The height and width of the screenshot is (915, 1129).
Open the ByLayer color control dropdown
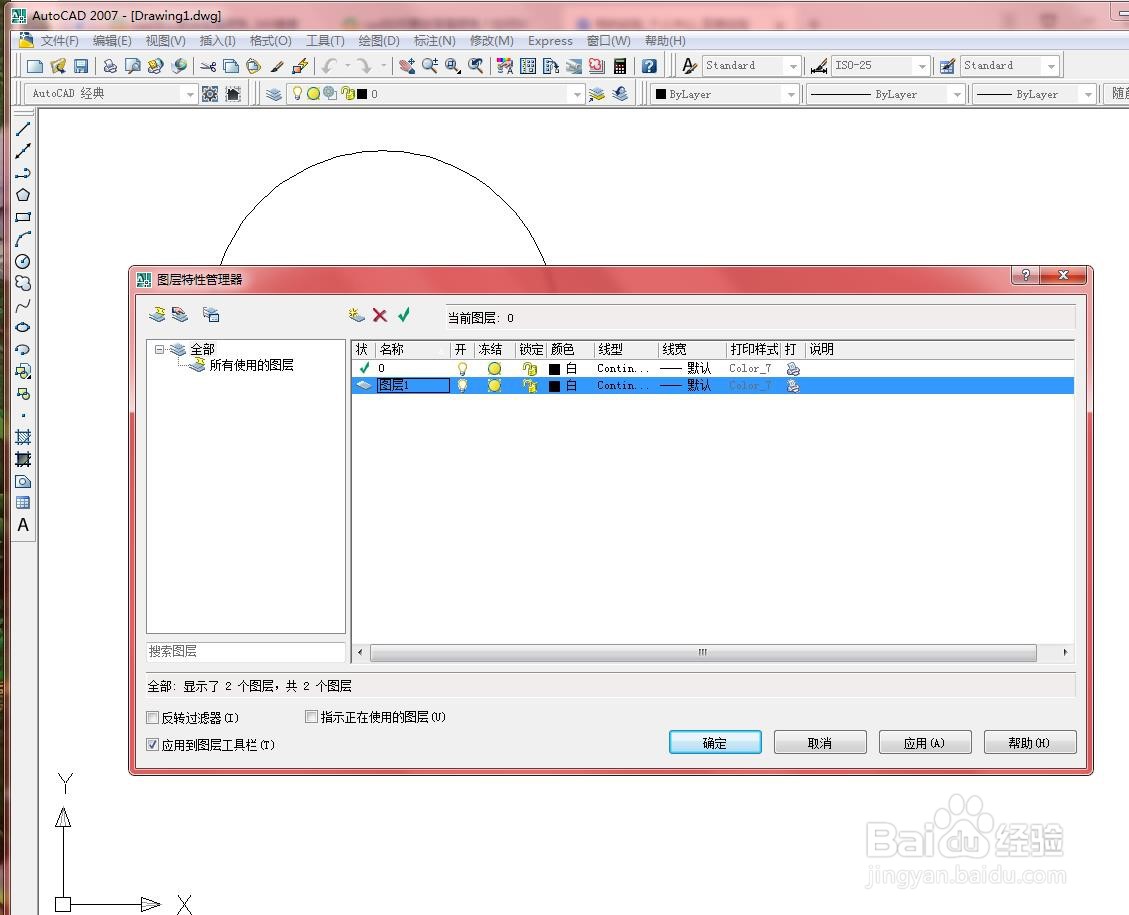click(x=791, y=94)
